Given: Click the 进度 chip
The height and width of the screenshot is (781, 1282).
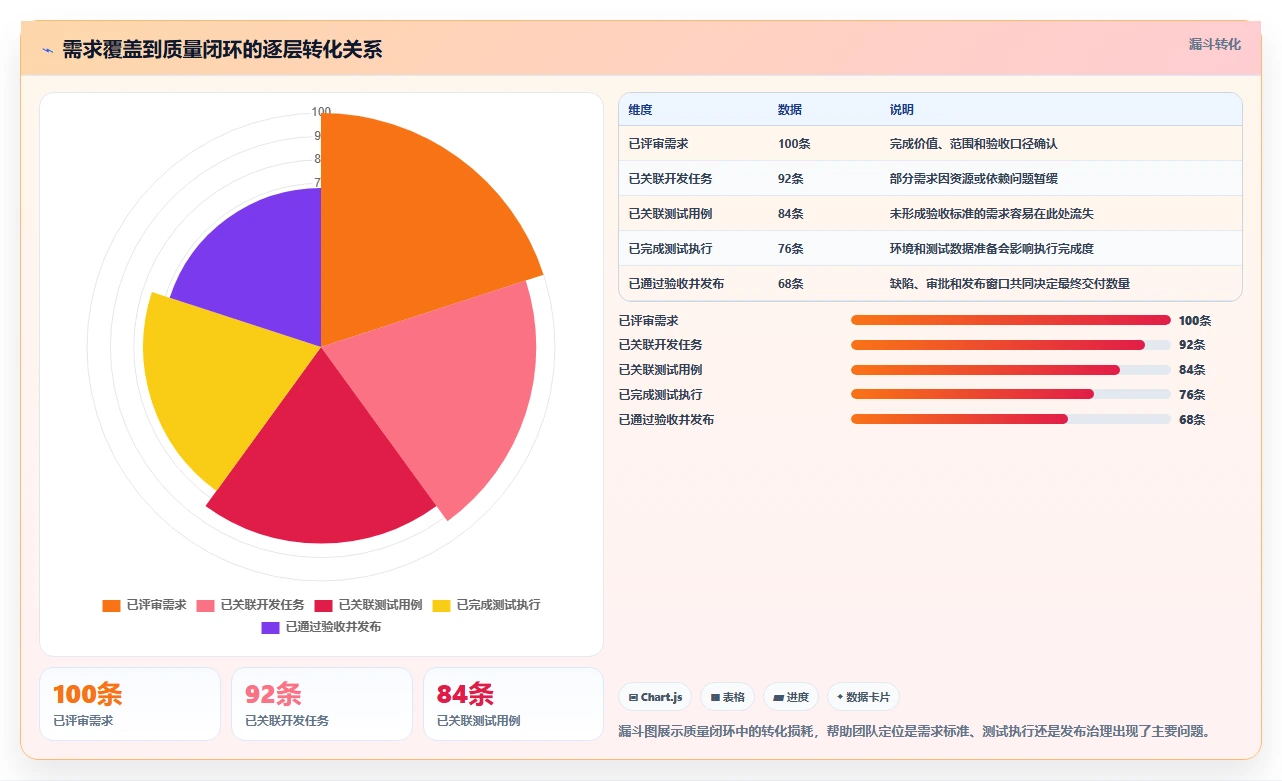Looking at the screenshot, I should point(790,697).
